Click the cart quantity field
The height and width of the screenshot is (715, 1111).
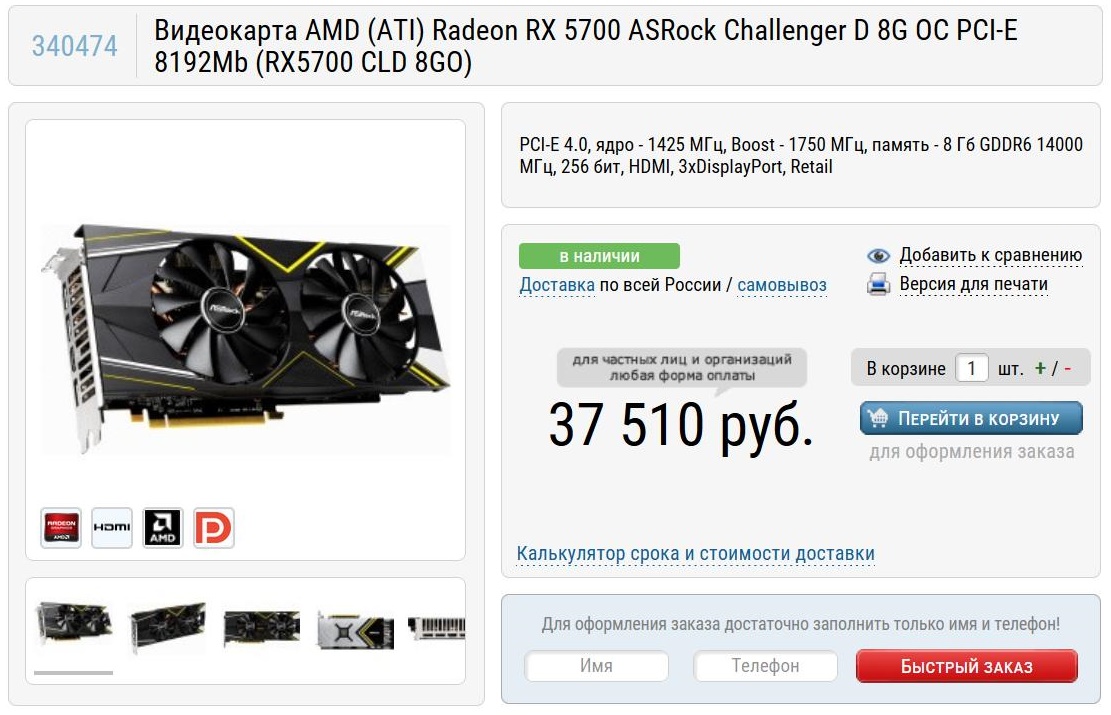click(x=971, y=368)
